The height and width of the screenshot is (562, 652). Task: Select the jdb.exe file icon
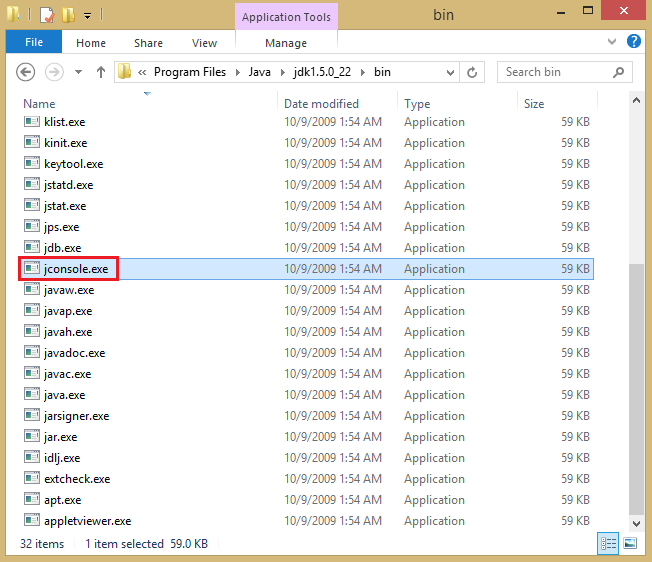[x=32, y=247]
